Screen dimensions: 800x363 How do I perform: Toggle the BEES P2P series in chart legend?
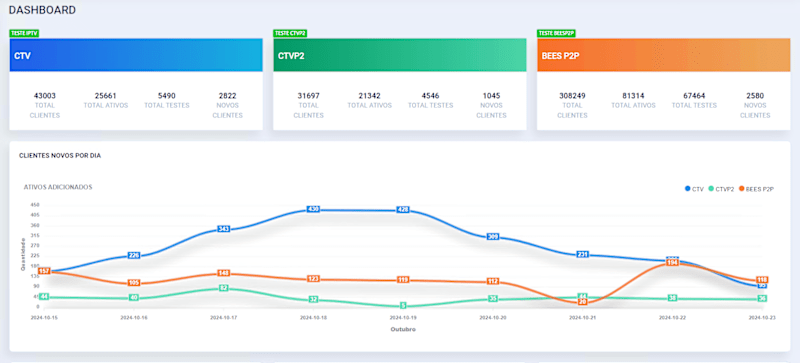click(757, 189)
